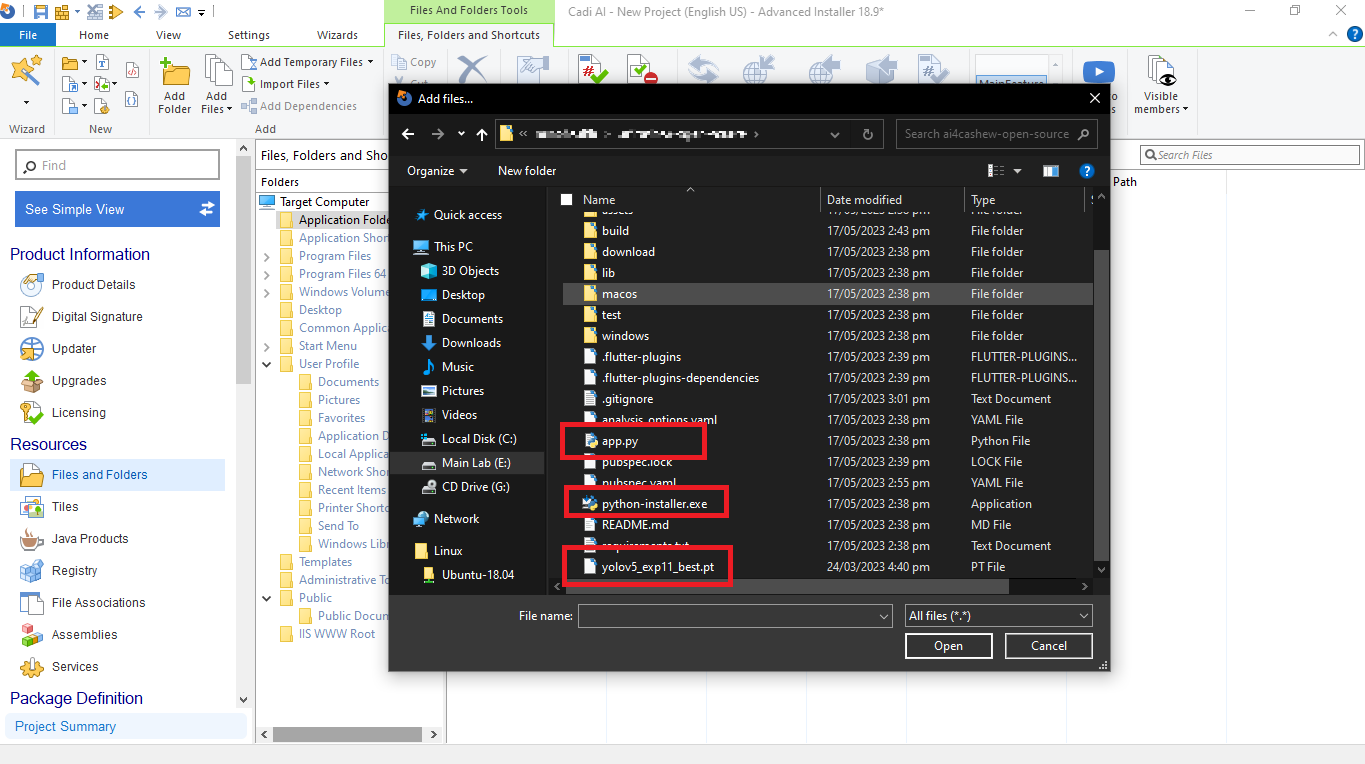Viewport: 1365px width, 764px height.
Task: Select README.md file
Action: tap(635, 525)
